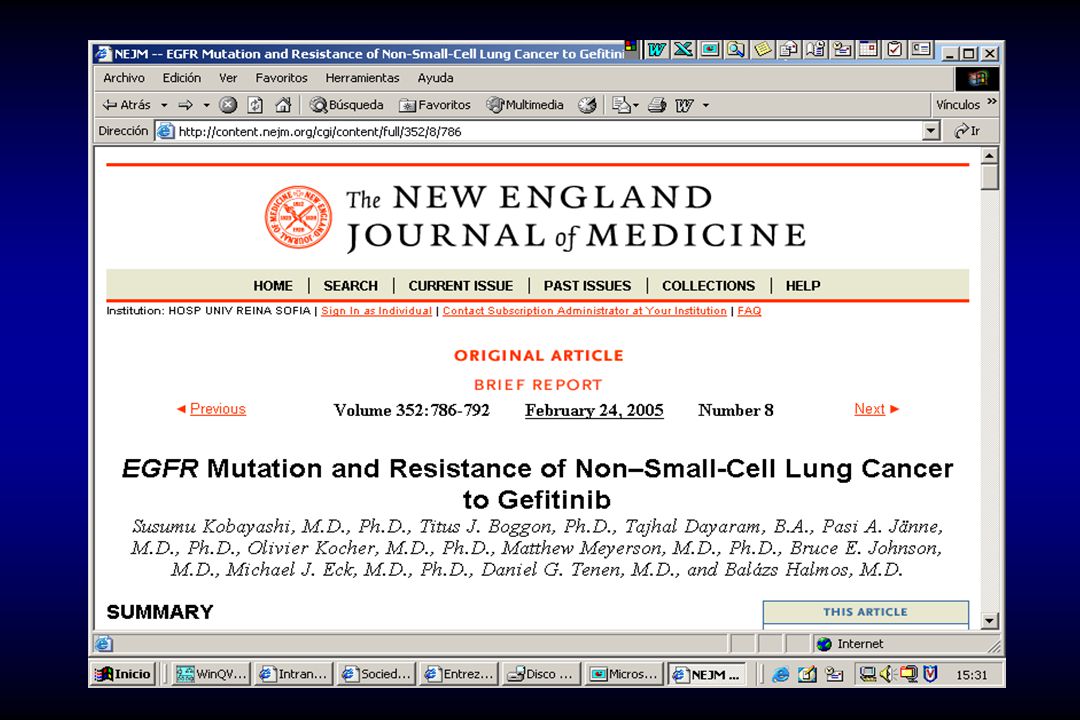Click the network computers tray icon
This screenshot has width=1080, height=720.
(868, 674)
